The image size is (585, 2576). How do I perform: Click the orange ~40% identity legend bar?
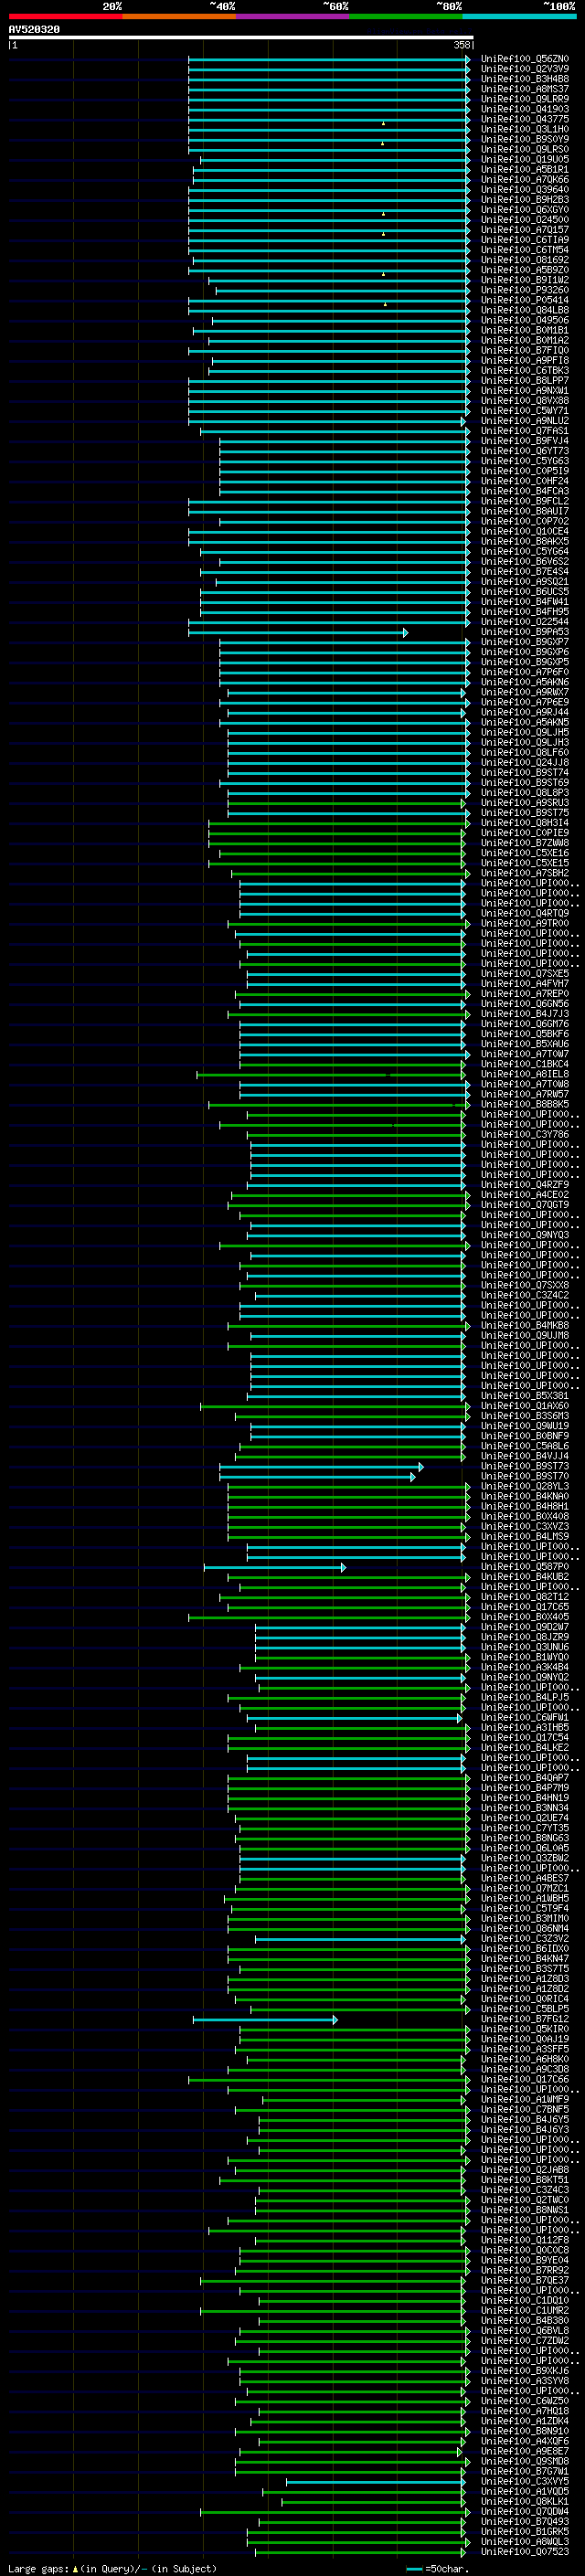(x=179, y=16)
